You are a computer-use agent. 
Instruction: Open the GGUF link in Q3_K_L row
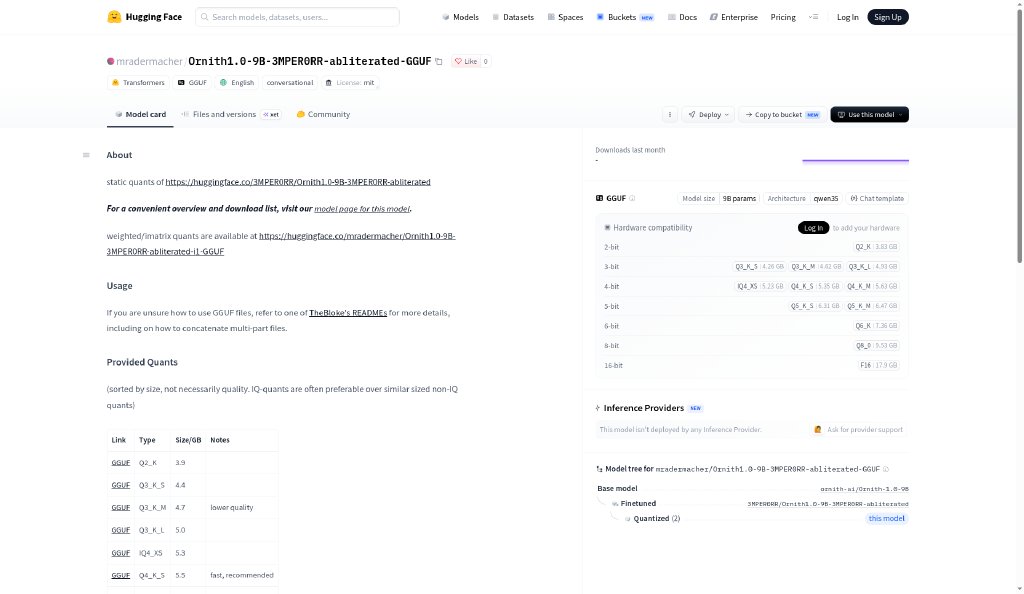pyautogui.click(x=121, y=530)
